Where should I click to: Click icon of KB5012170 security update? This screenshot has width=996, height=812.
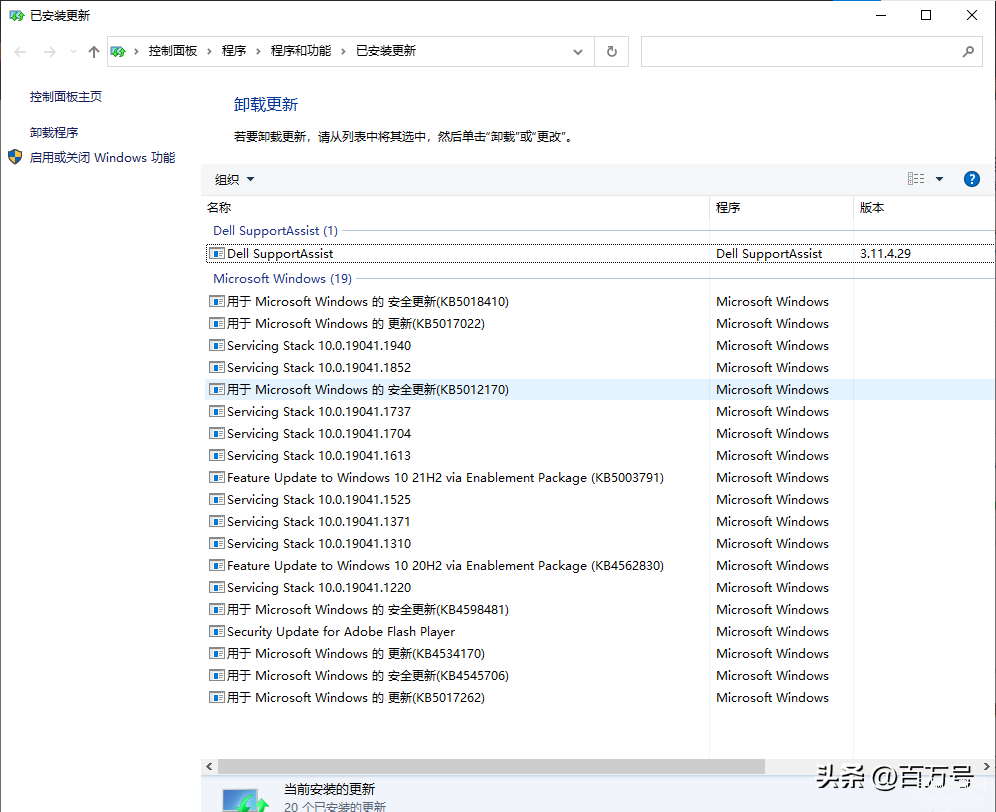click(x=217, y=389)
